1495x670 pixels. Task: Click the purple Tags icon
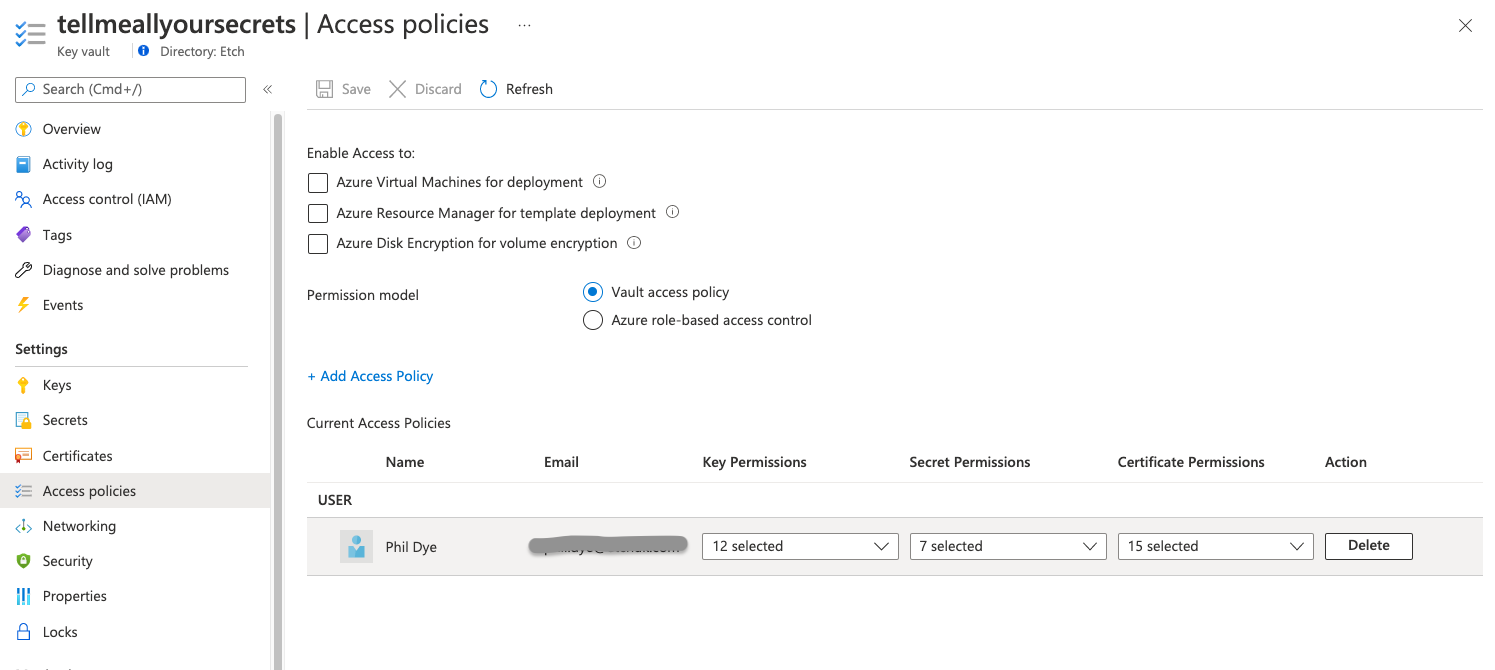[24, 235]
